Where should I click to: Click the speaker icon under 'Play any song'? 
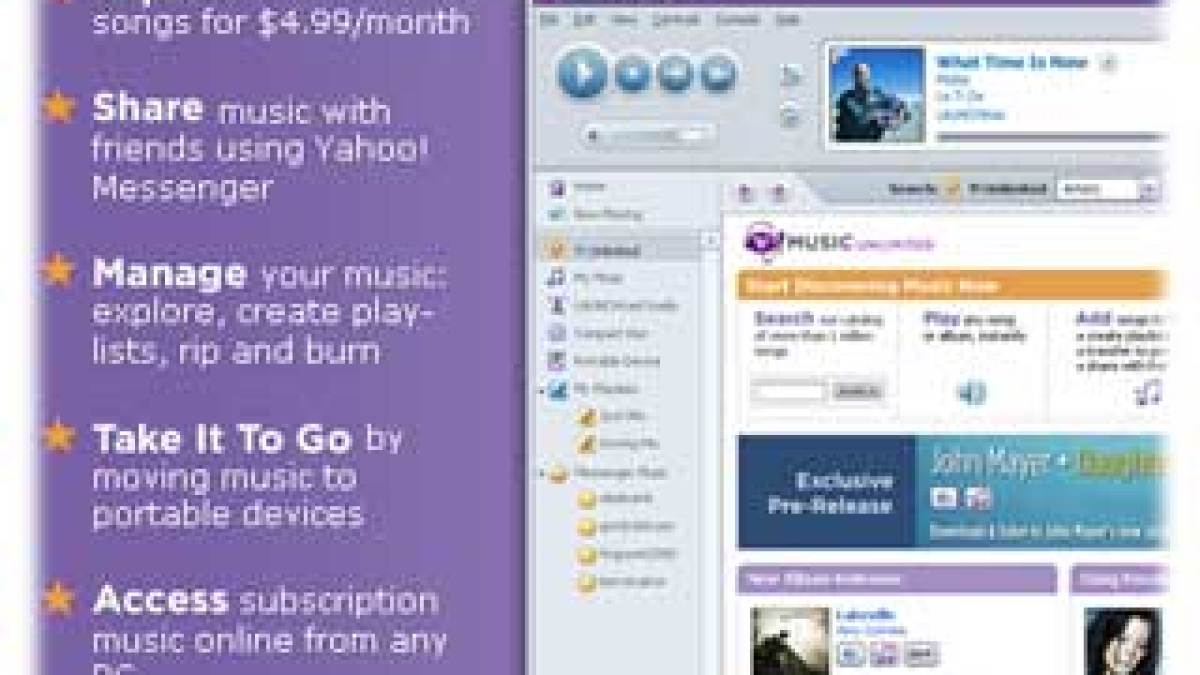tap(970, 392)
